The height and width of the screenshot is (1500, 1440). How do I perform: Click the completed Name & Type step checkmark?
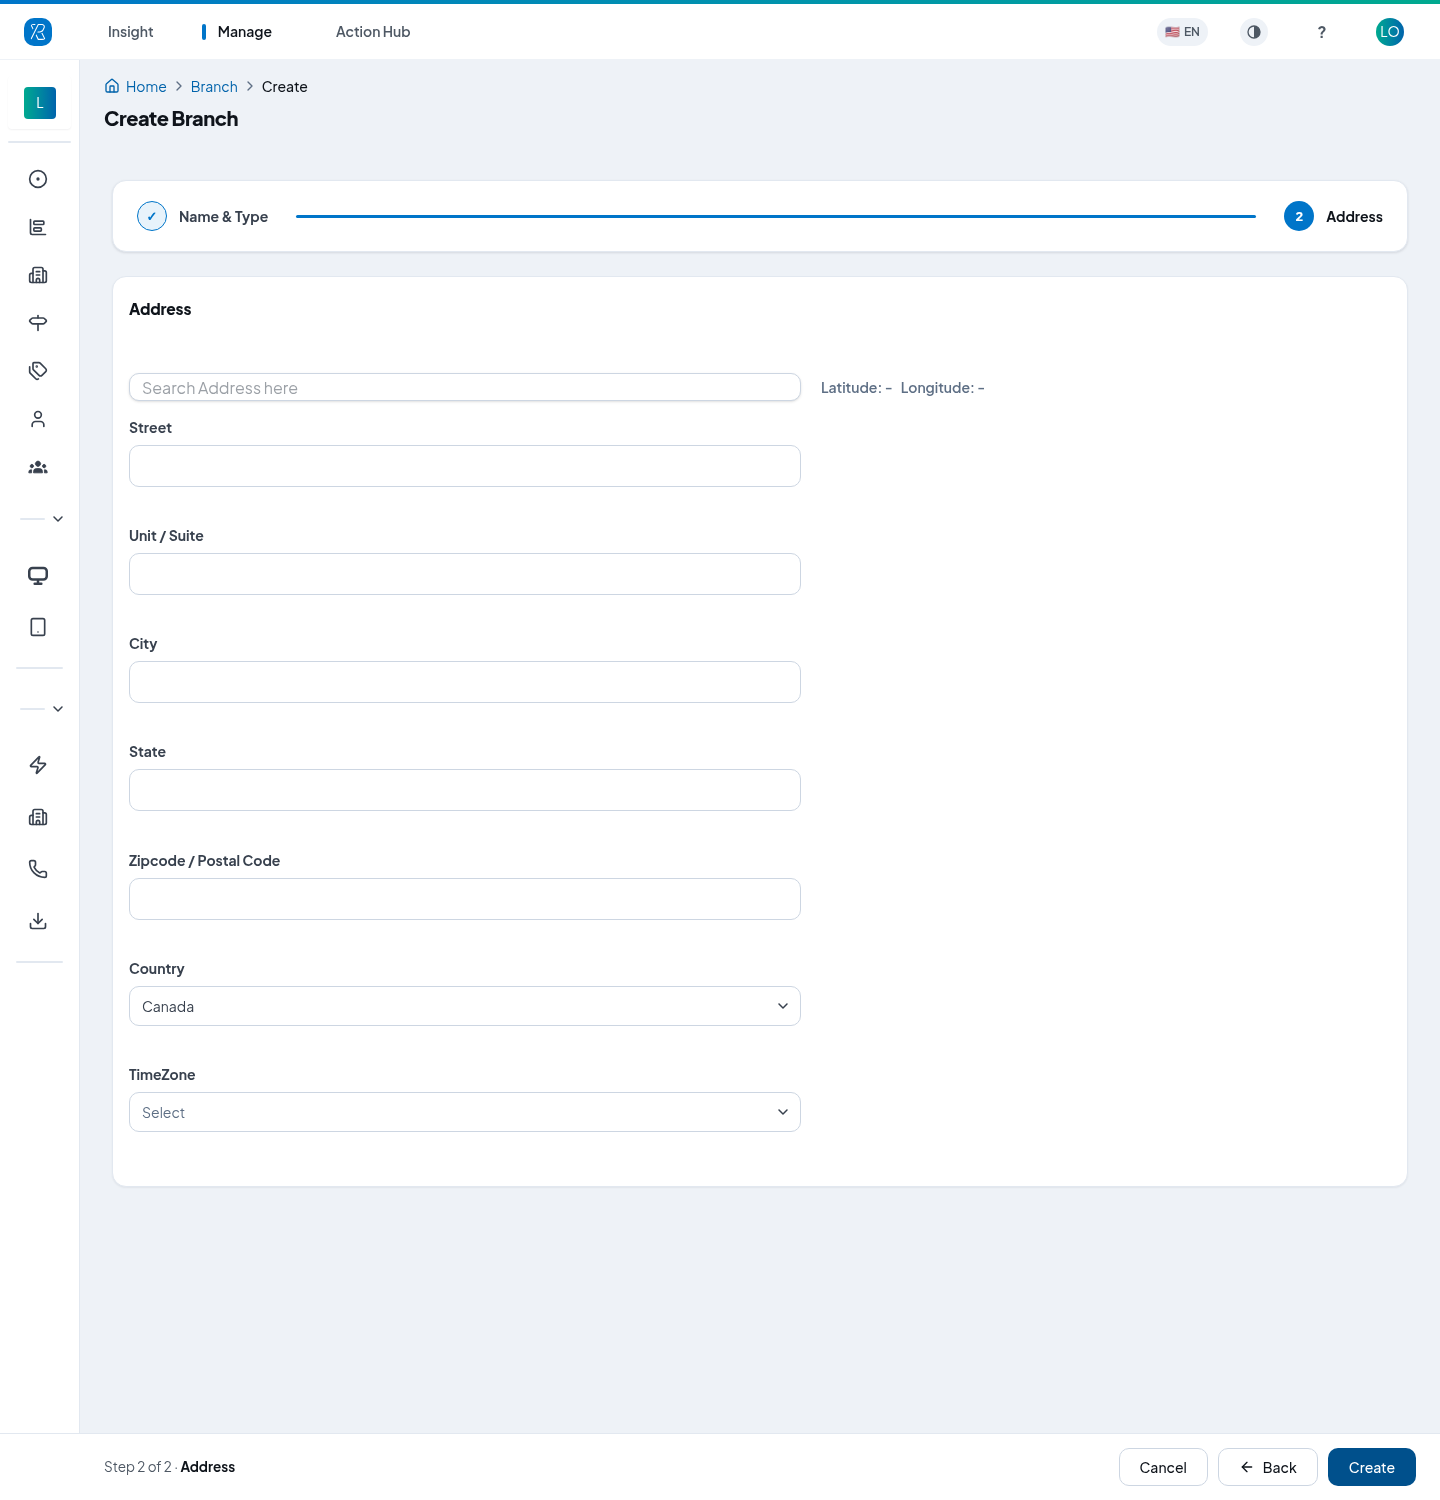152,216
